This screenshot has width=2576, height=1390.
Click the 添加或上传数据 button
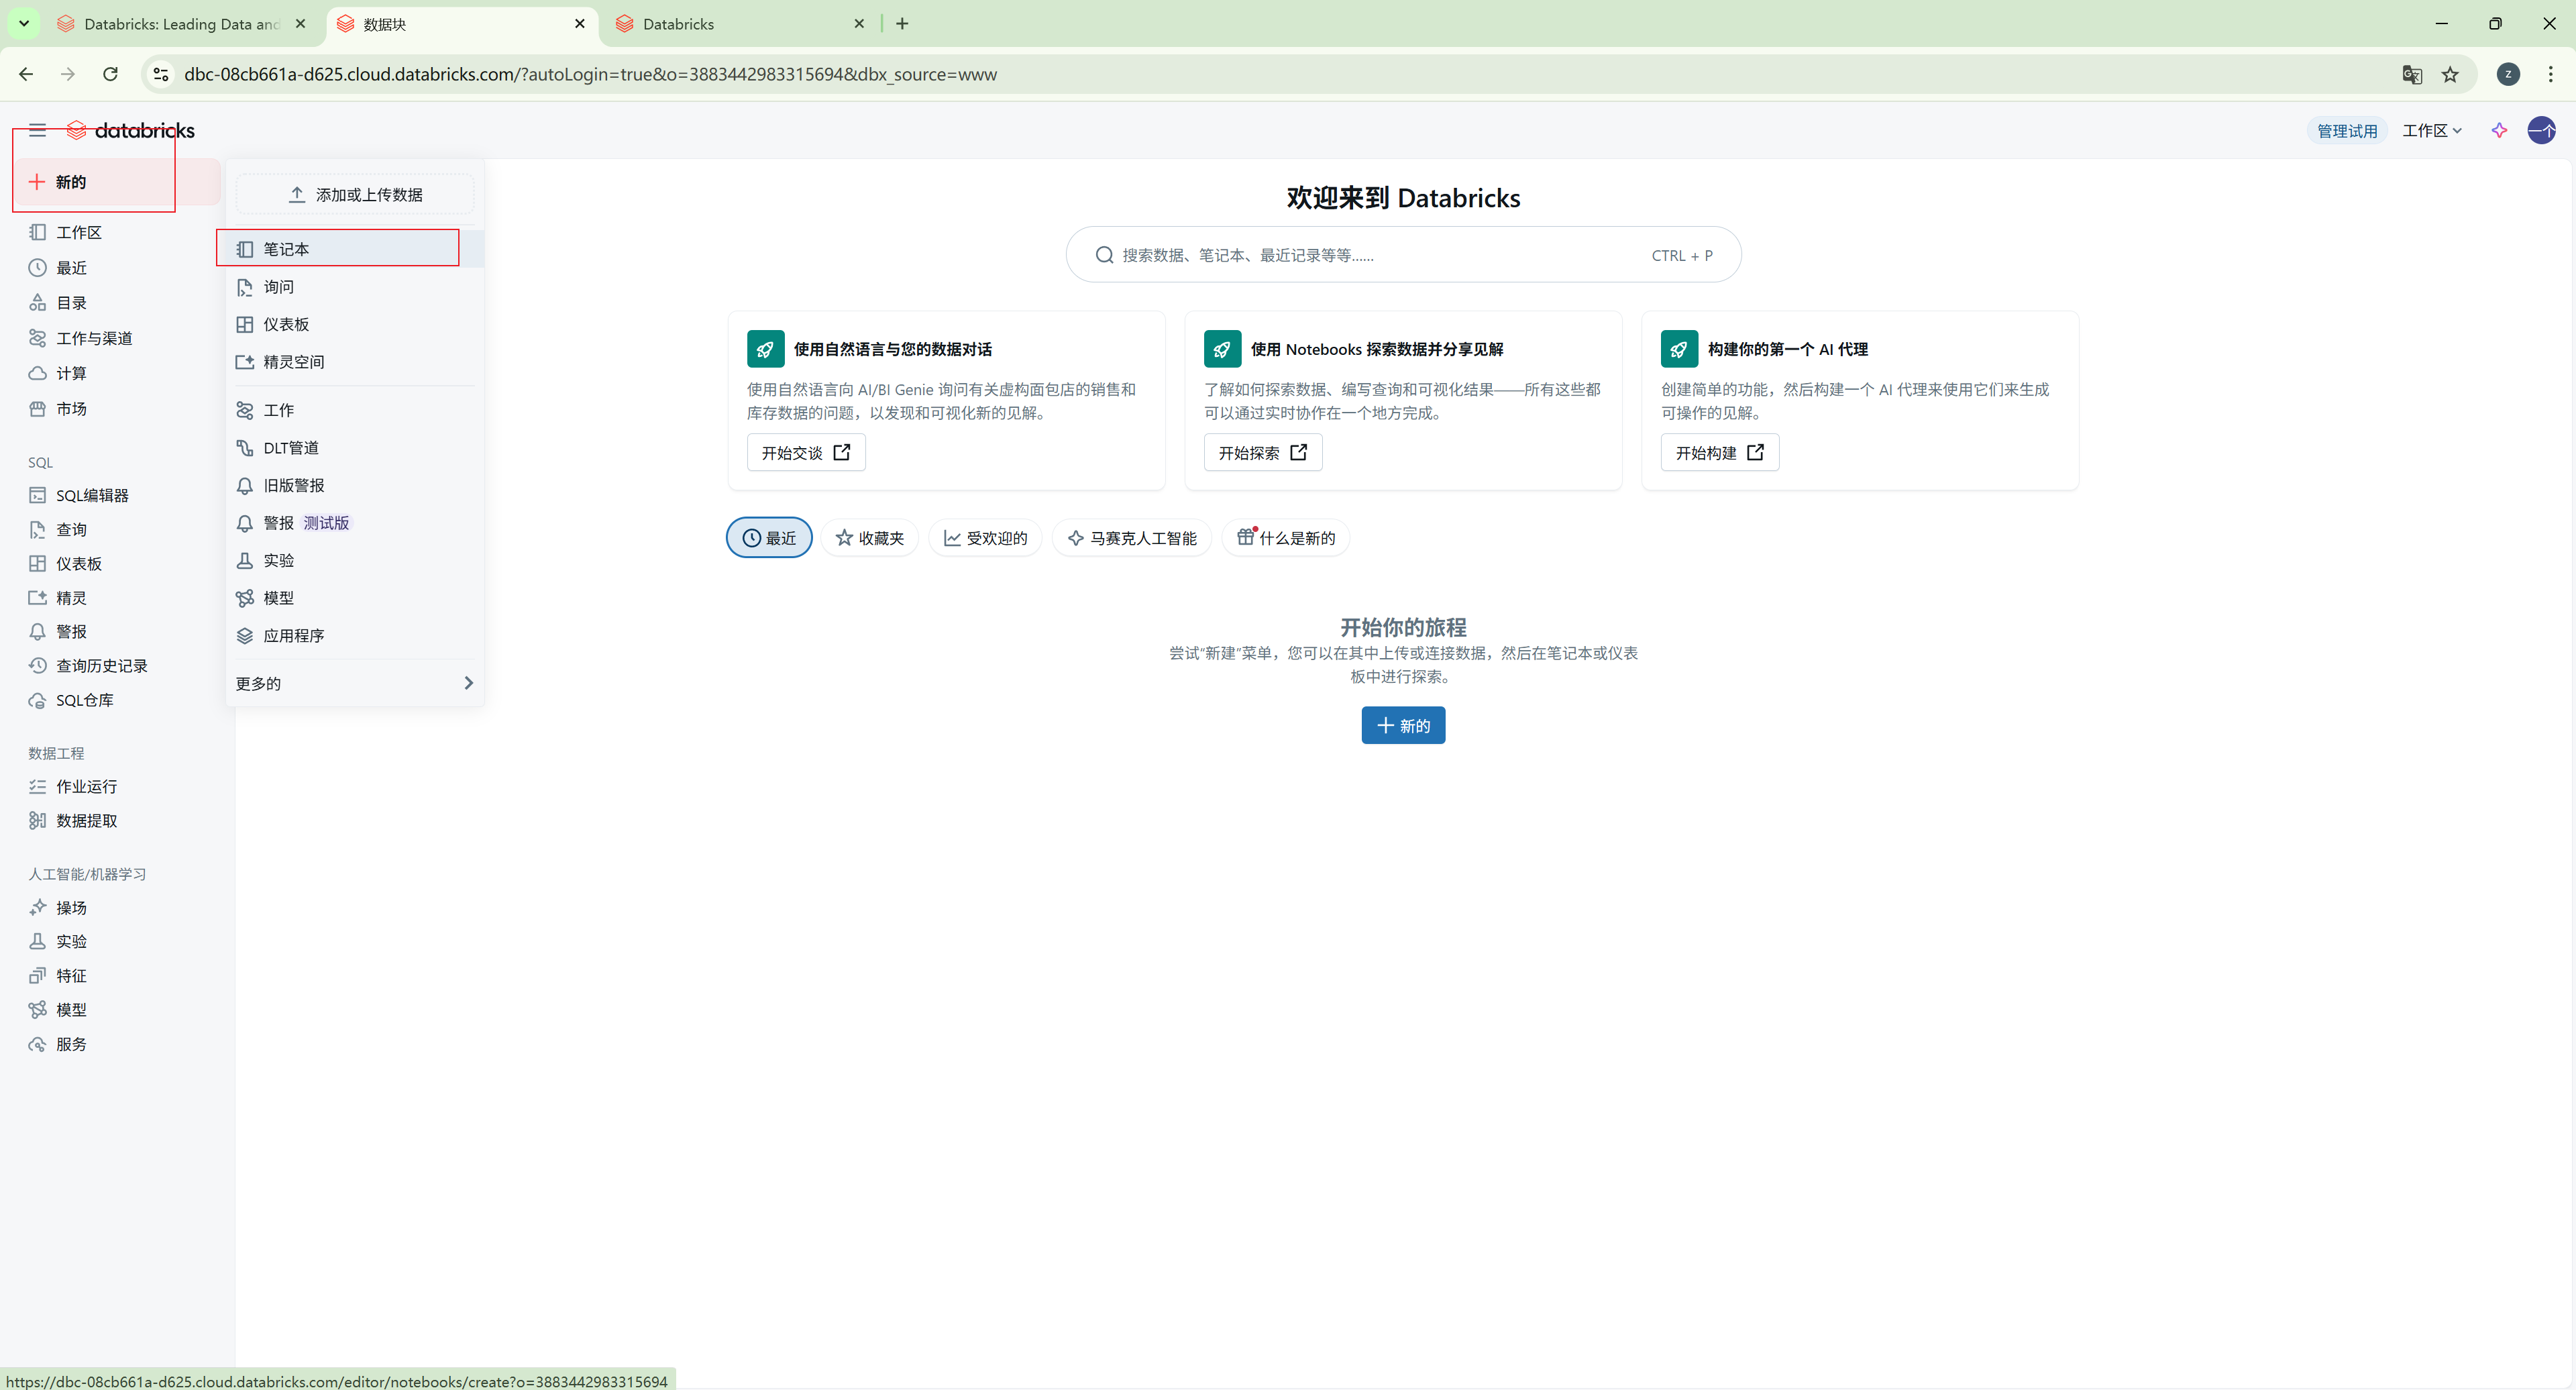(x=355, y=194)
